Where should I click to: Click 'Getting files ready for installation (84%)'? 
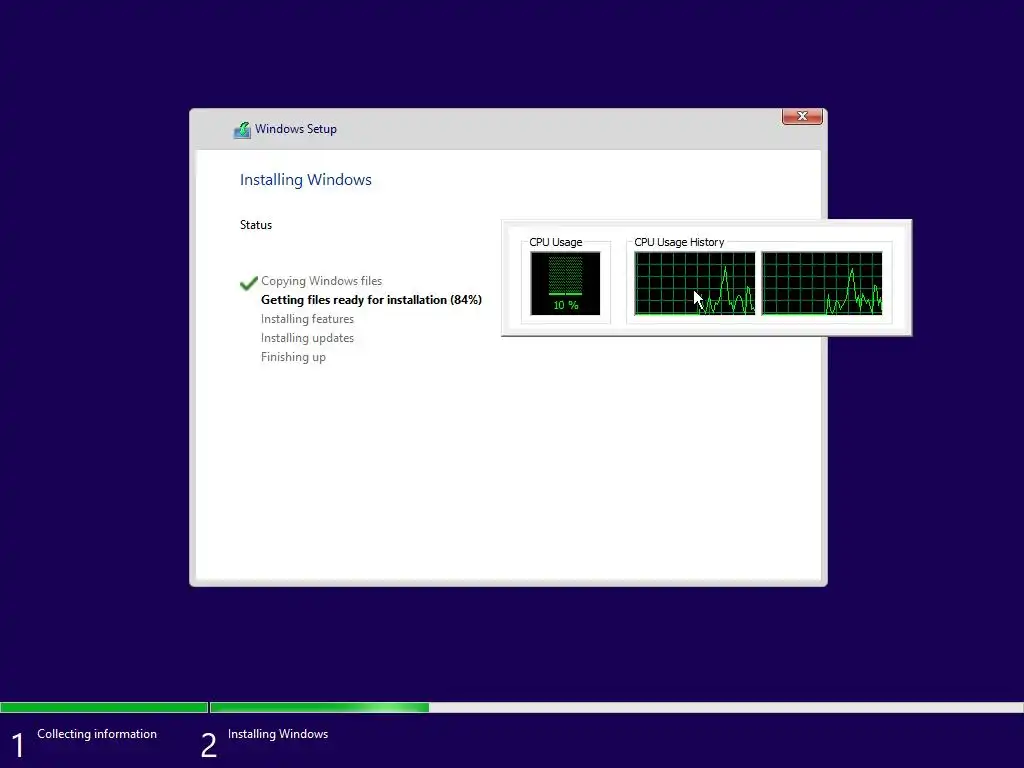point(371,300)
